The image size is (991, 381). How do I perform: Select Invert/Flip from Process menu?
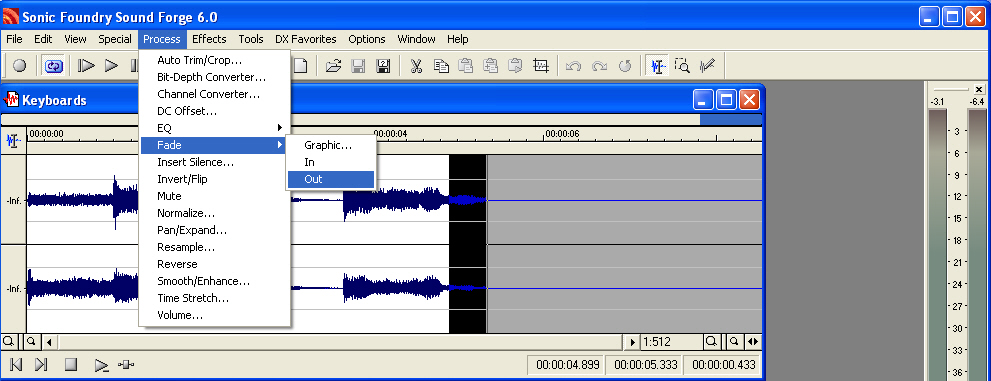(214, 179)
